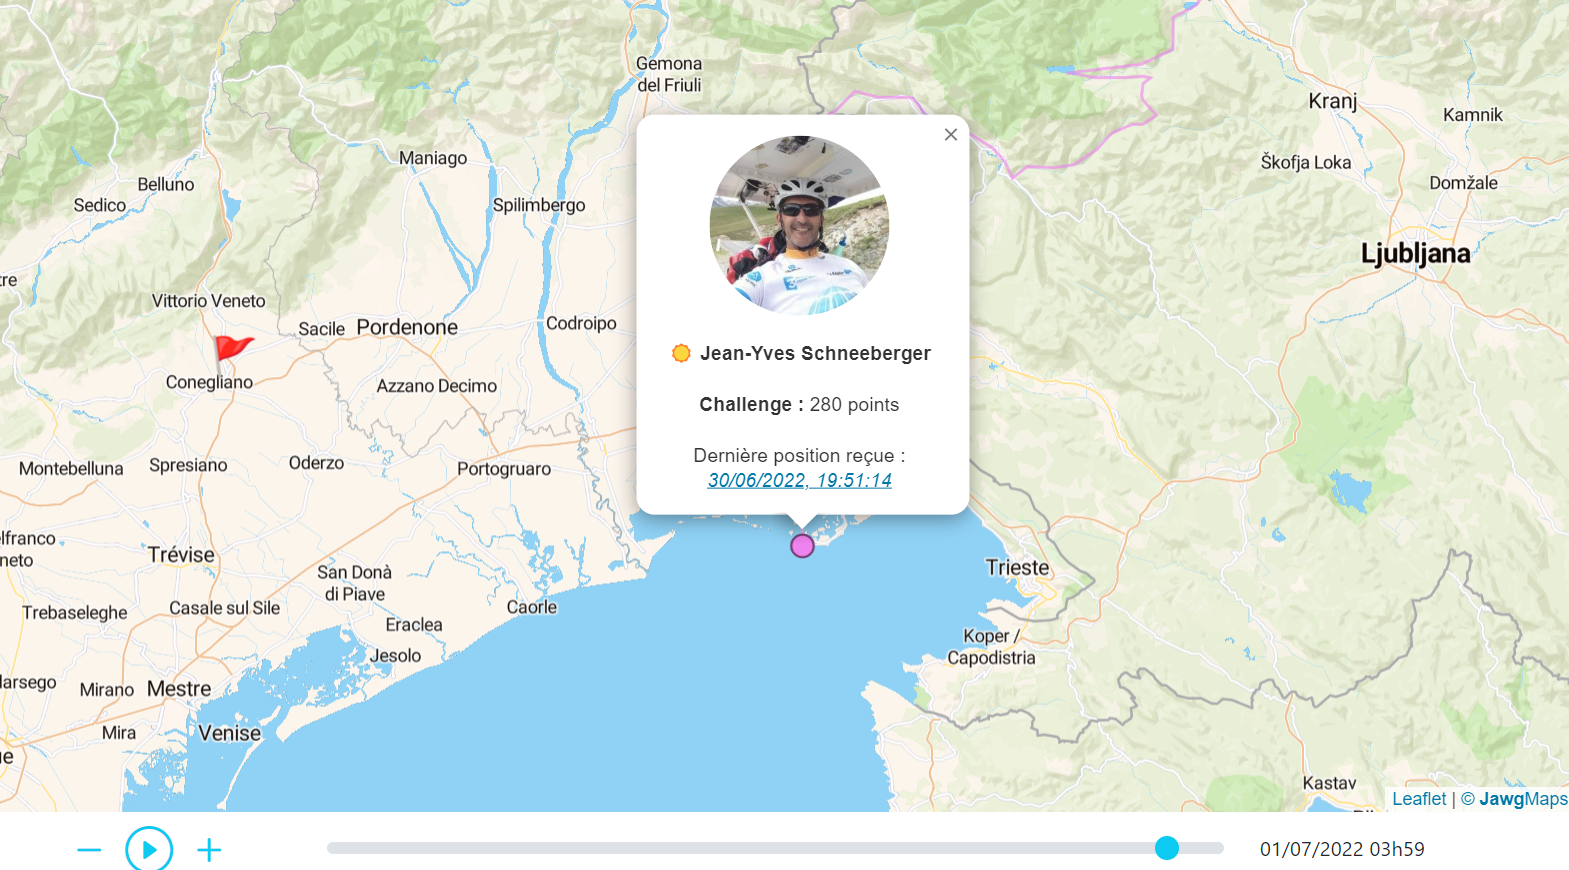The width and height of the screenshot is (1569, 870).
Task: Click the timeline date text 01/07/2022 03h59
Action: pyautogui.click(x=1341, y=849)
